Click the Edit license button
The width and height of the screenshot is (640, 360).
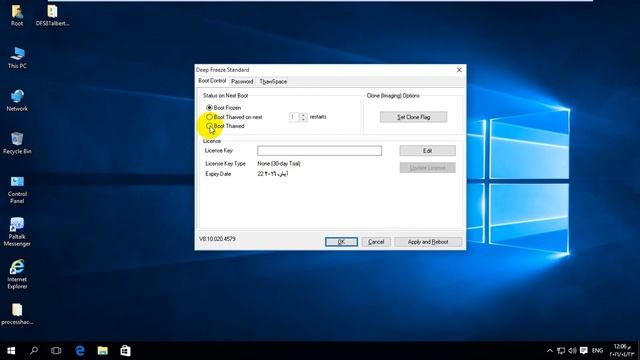click(x=427, y=151)
